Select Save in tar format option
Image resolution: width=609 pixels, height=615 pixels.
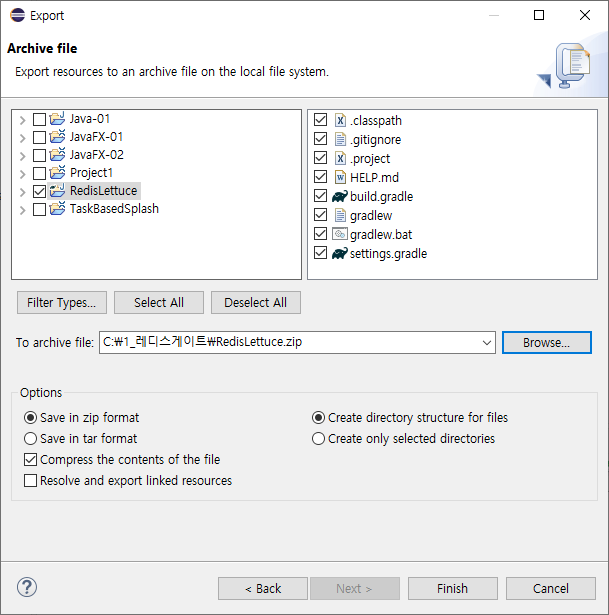pos(30,439)
